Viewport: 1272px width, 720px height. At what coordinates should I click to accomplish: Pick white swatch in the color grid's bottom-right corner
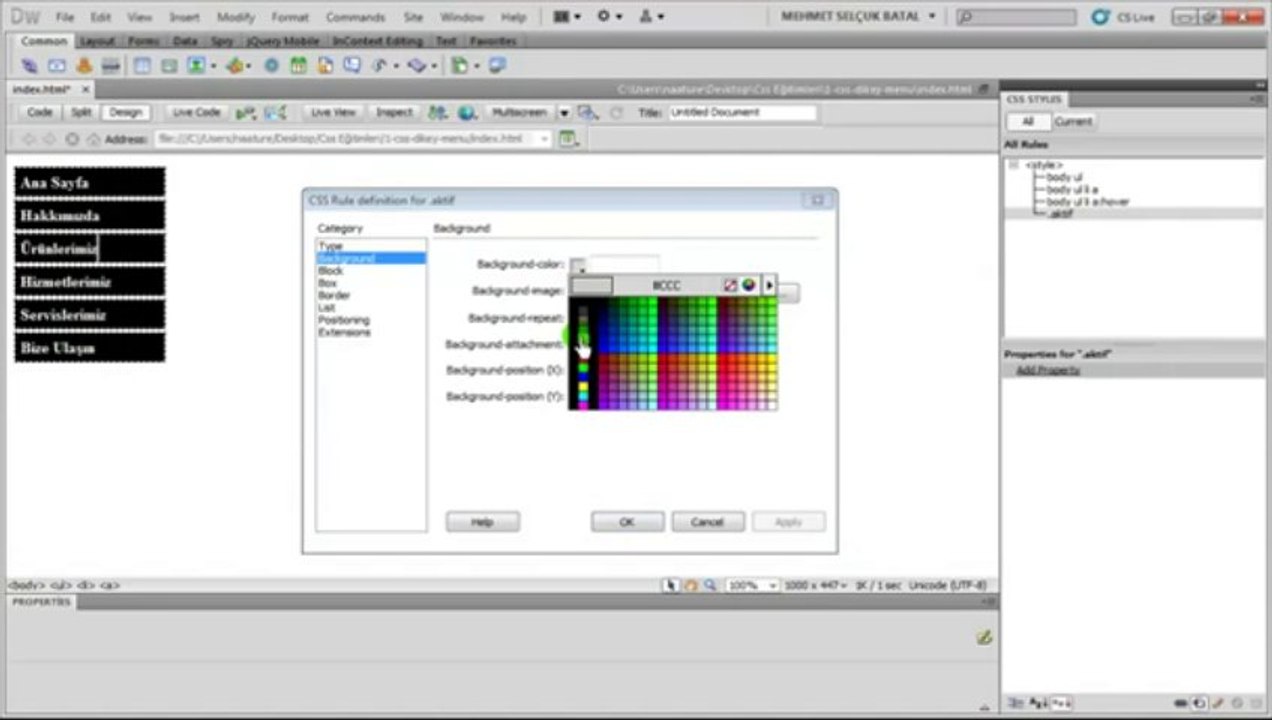point(772,404)
